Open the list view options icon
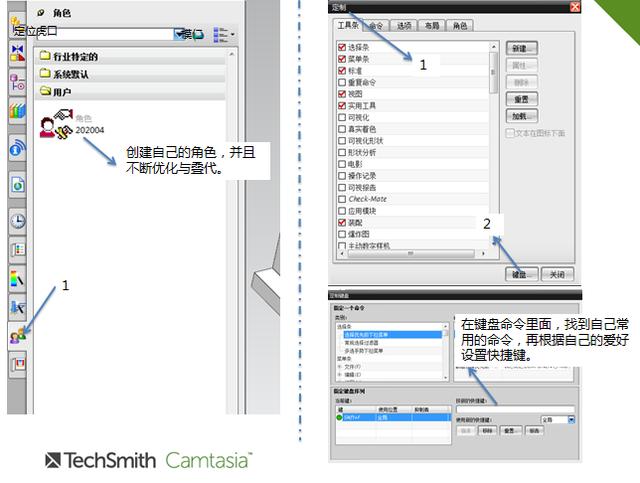Viewport: 640px width, 483px height. [x=220, y=35]
